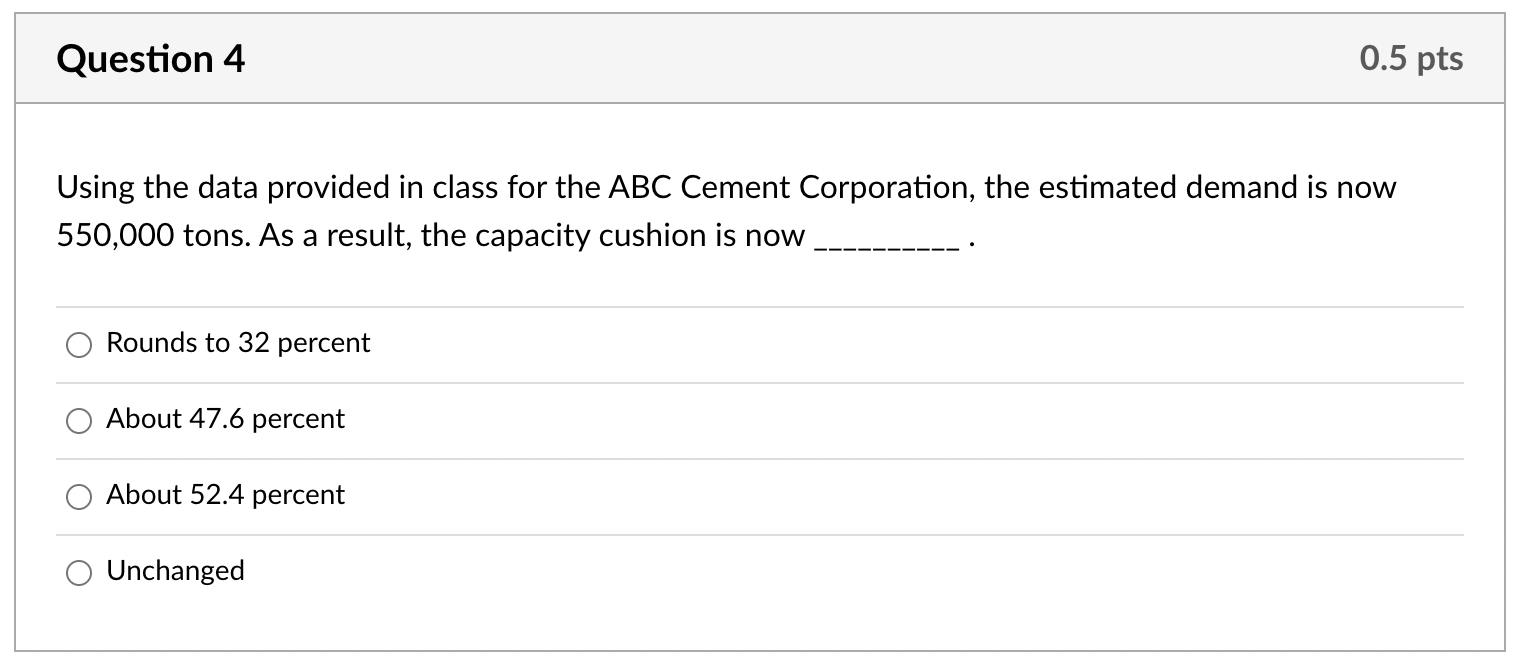Viewport: 1526px width, 668px height.
Task: Click the "Unchanged" answer label text
Action: [x=175, y=571]
